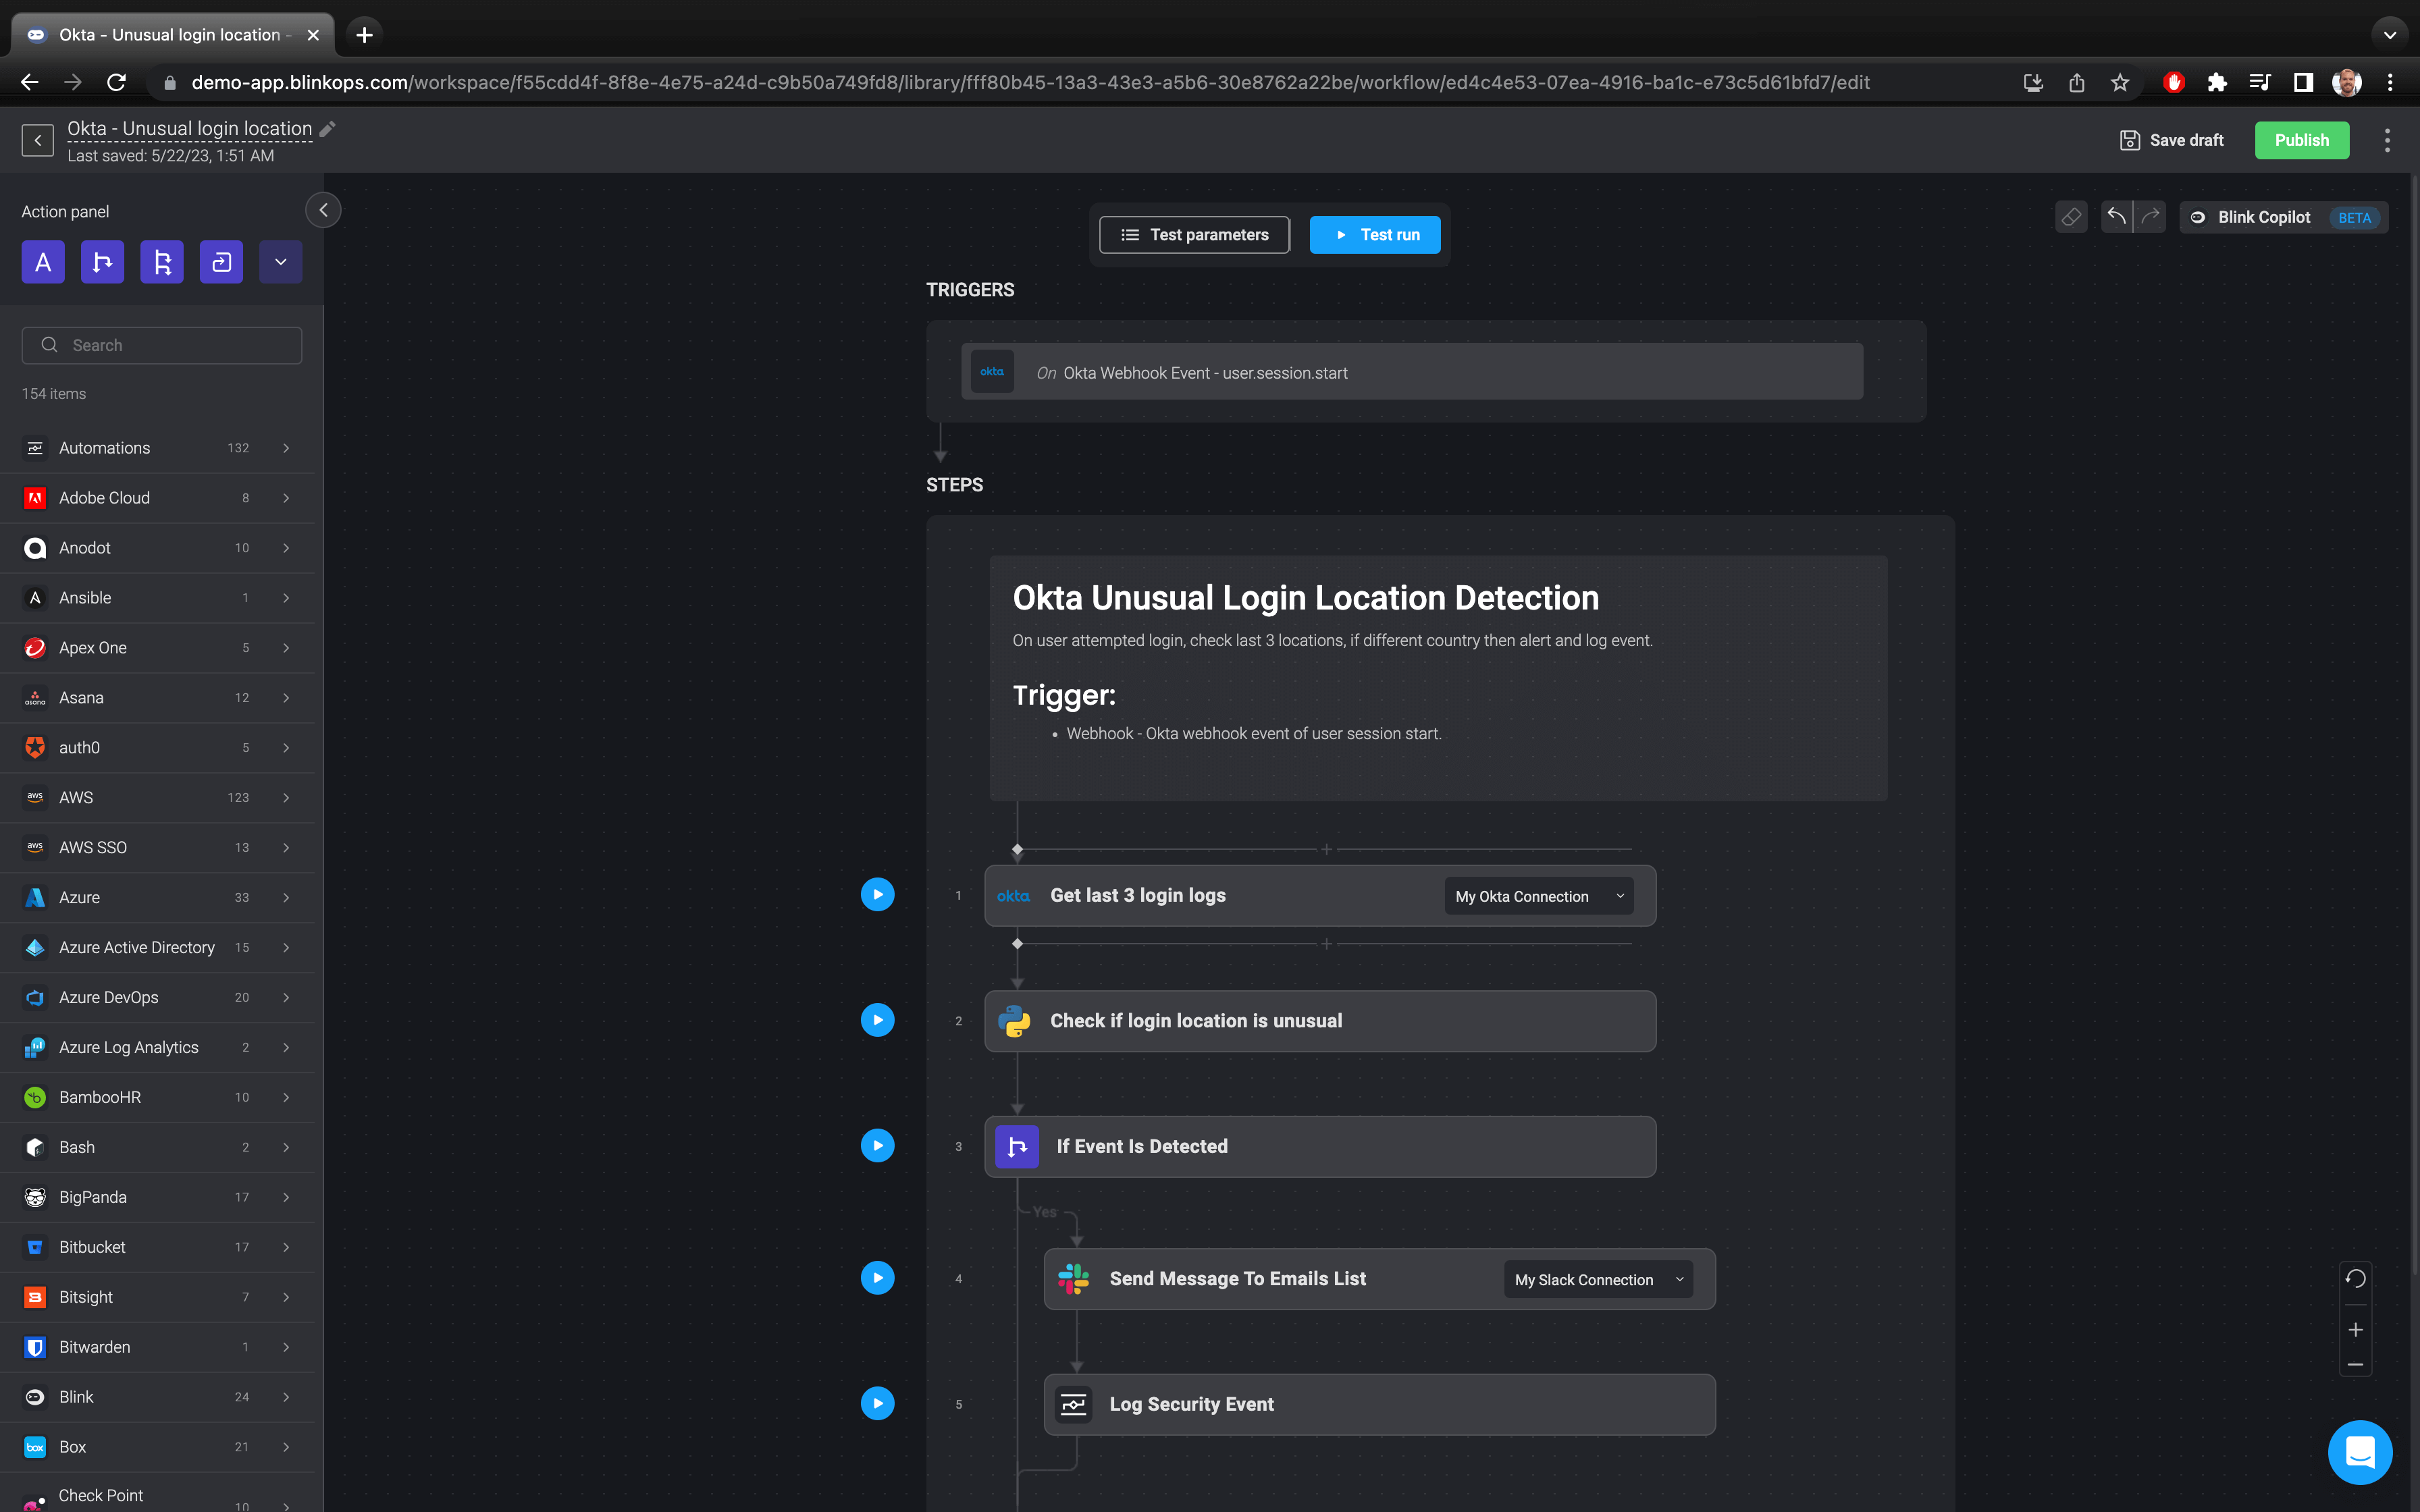Click the Save draft button
Image resolution: width=2420 pixels, height=1512 pixels.
tap(2172, 140)
